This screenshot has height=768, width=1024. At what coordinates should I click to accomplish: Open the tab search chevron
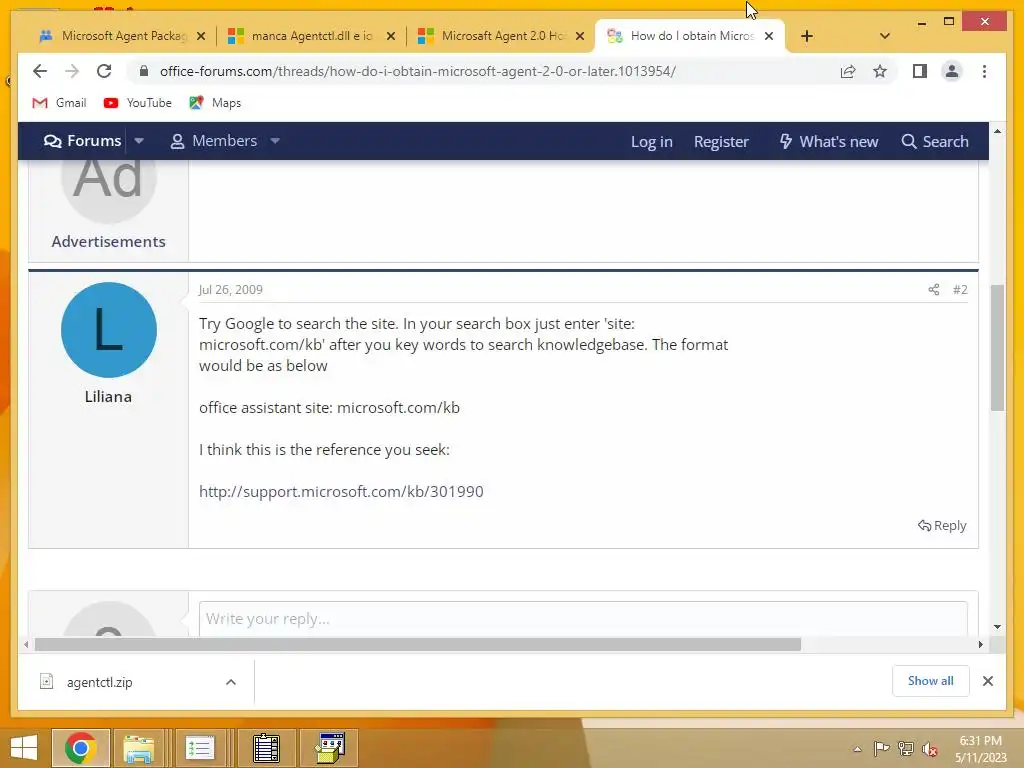pos(884,36)
